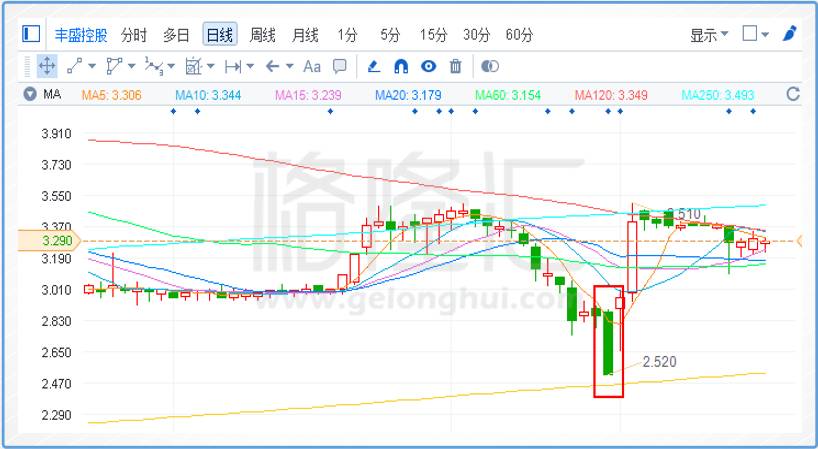Click the 3.010 y-axis price label
The height and width of the screenshot is (449, 818).
tap(56, 290)
